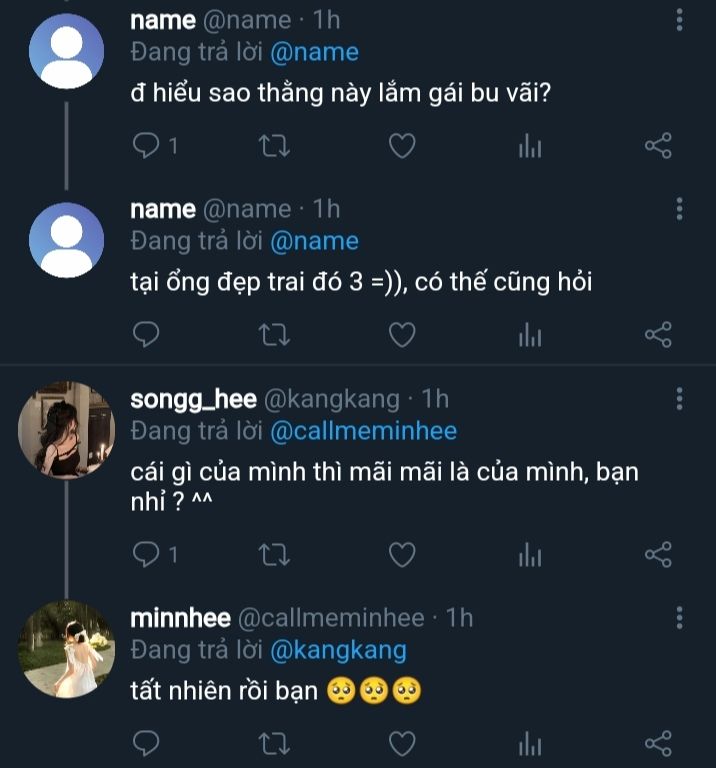The width and height of the screenshot is (716, 768).
Task: Open reply on 'tại ổng đẹp trai đó' tweet
Action: coord(146,335)
